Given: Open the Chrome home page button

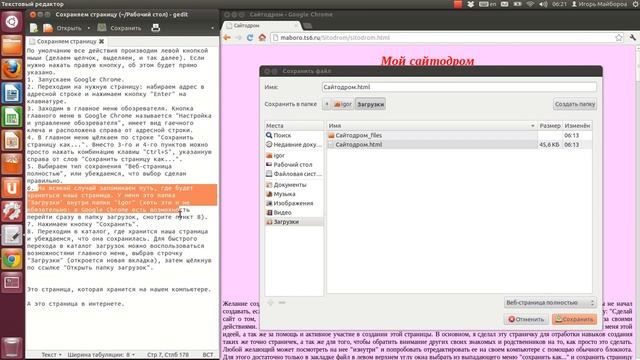Looking at the screenshot, I should [x=262, y=38].
